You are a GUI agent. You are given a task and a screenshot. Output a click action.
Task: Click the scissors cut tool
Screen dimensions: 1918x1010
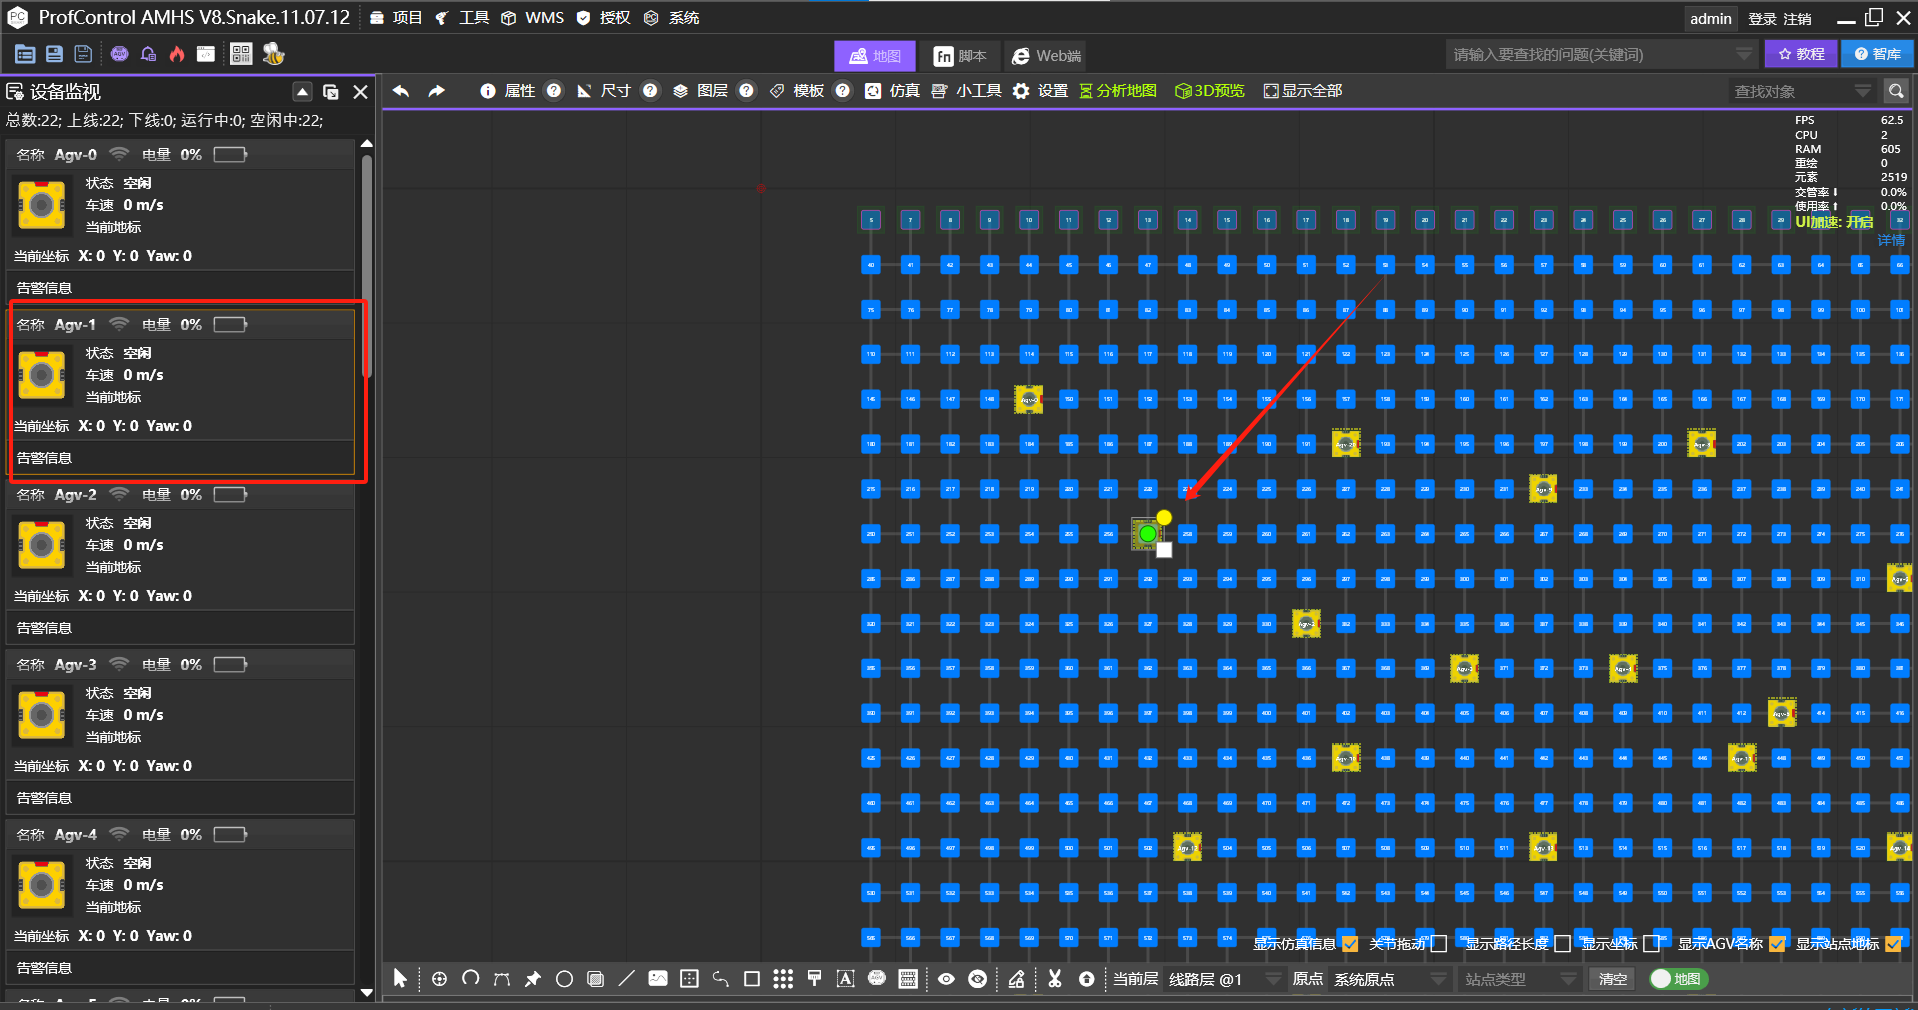1054,979
